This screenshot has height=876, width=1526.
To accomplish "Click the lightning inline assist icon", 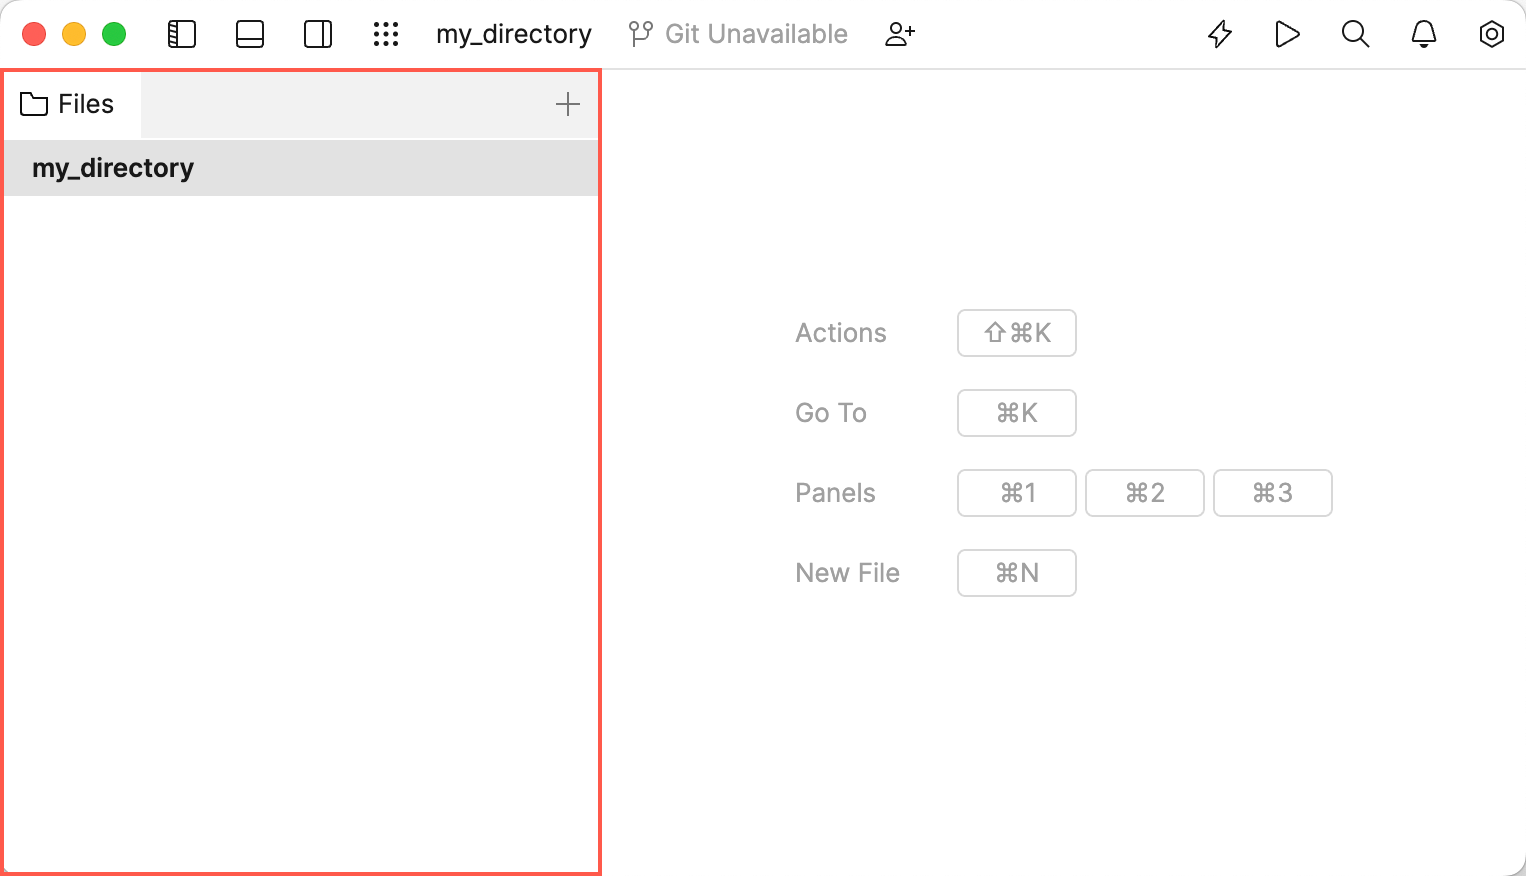I will click(1219, 33).
